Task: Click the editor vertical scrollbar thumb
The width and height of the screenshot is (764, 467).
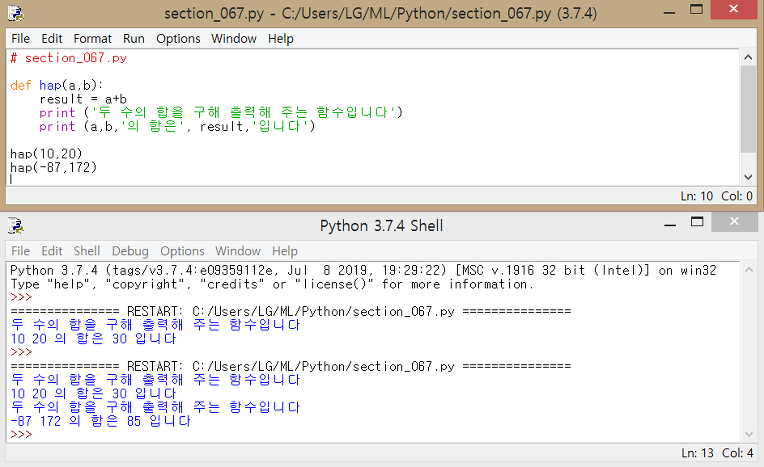Action: (748, 109)
